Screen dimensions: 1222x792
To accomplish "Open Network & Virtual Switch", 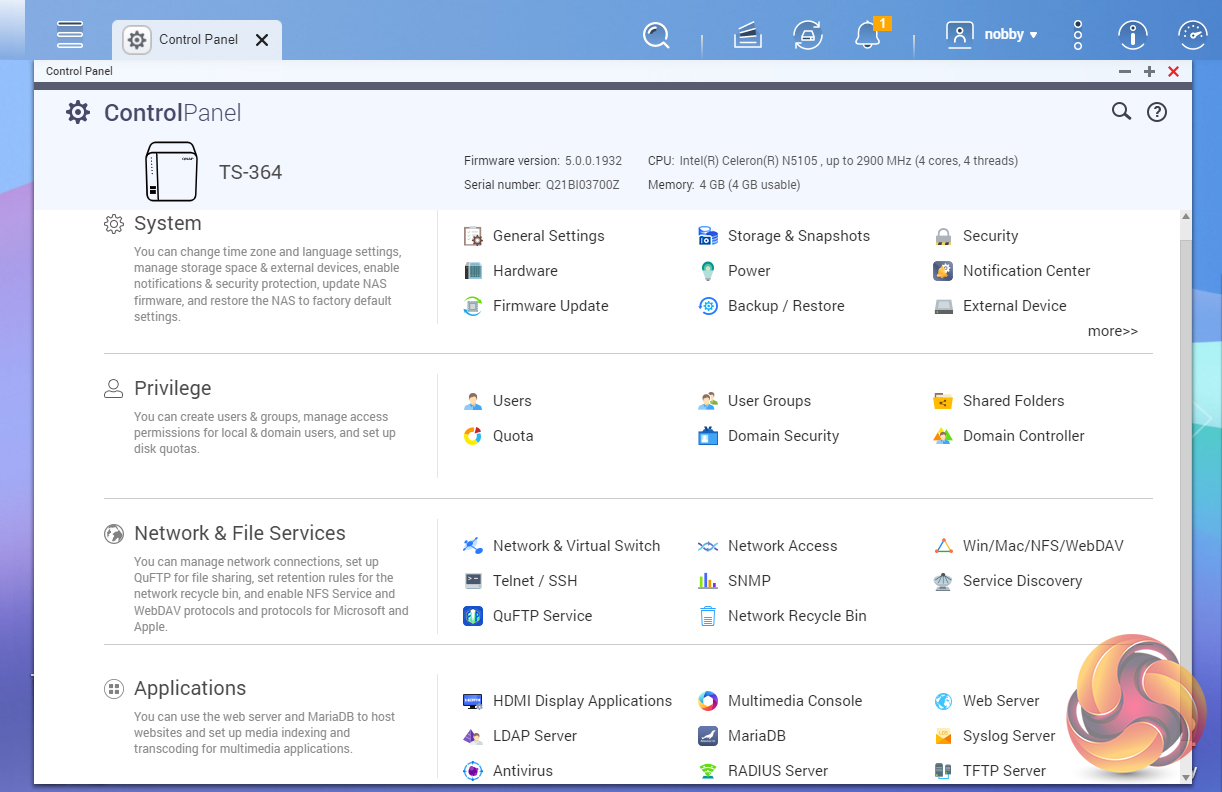I will (576, 546).
